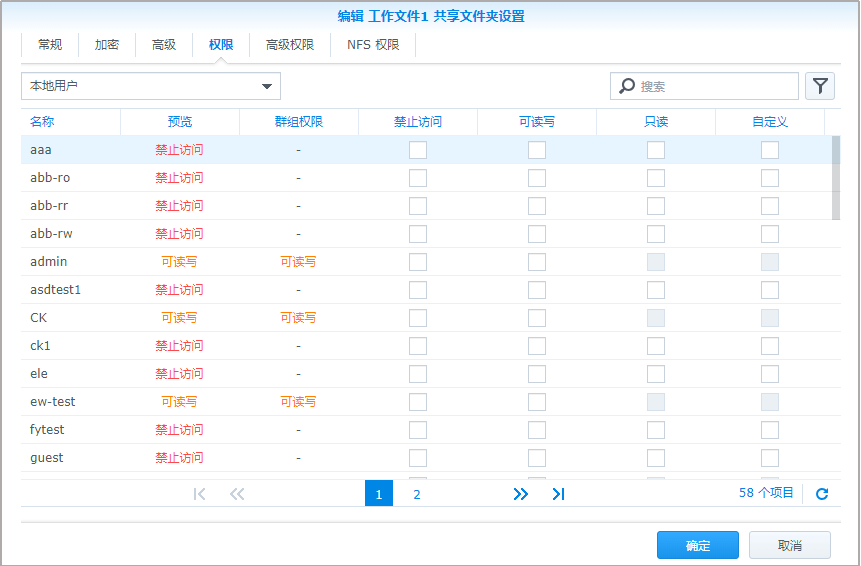Image resolution: width=861 pixels, height=566 pixels.
Task: Check 禁止访问 for user asdtest1
Action: pos(418,290)
